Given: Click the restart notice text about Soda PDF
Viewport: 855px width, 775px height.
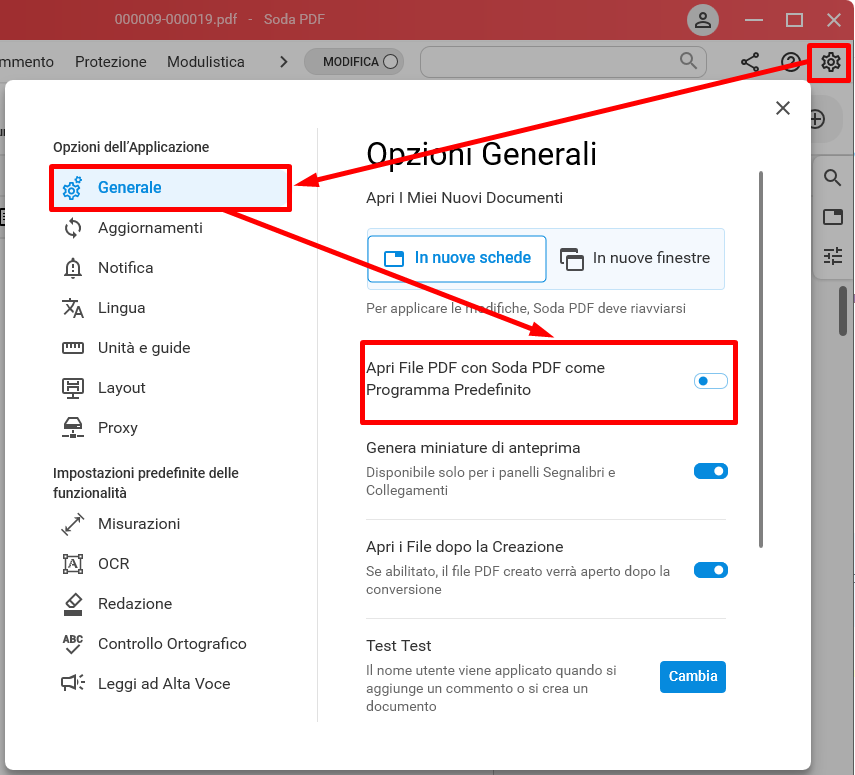Looking at the screenshot, I should (x=526, y=309).
